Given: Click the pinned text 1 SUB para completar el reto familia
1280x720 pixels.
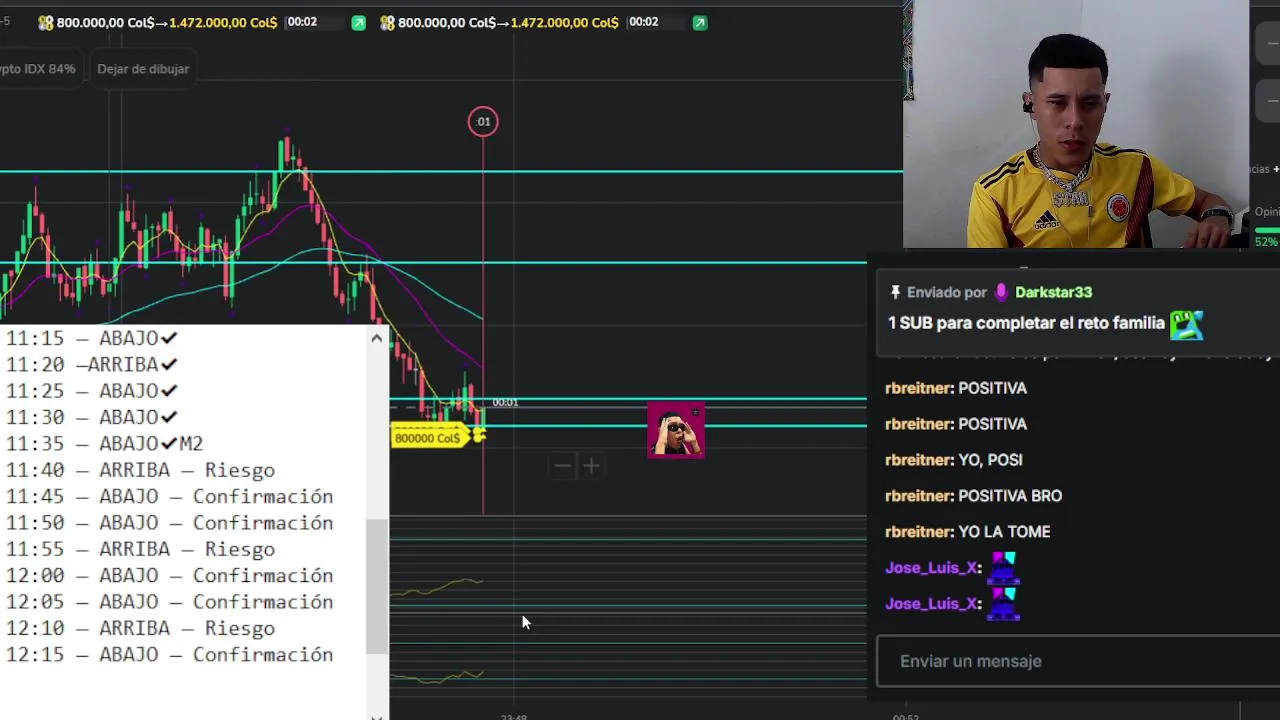Looking at the screenshot, I should pyautogui.click(x=1026, y=323).
